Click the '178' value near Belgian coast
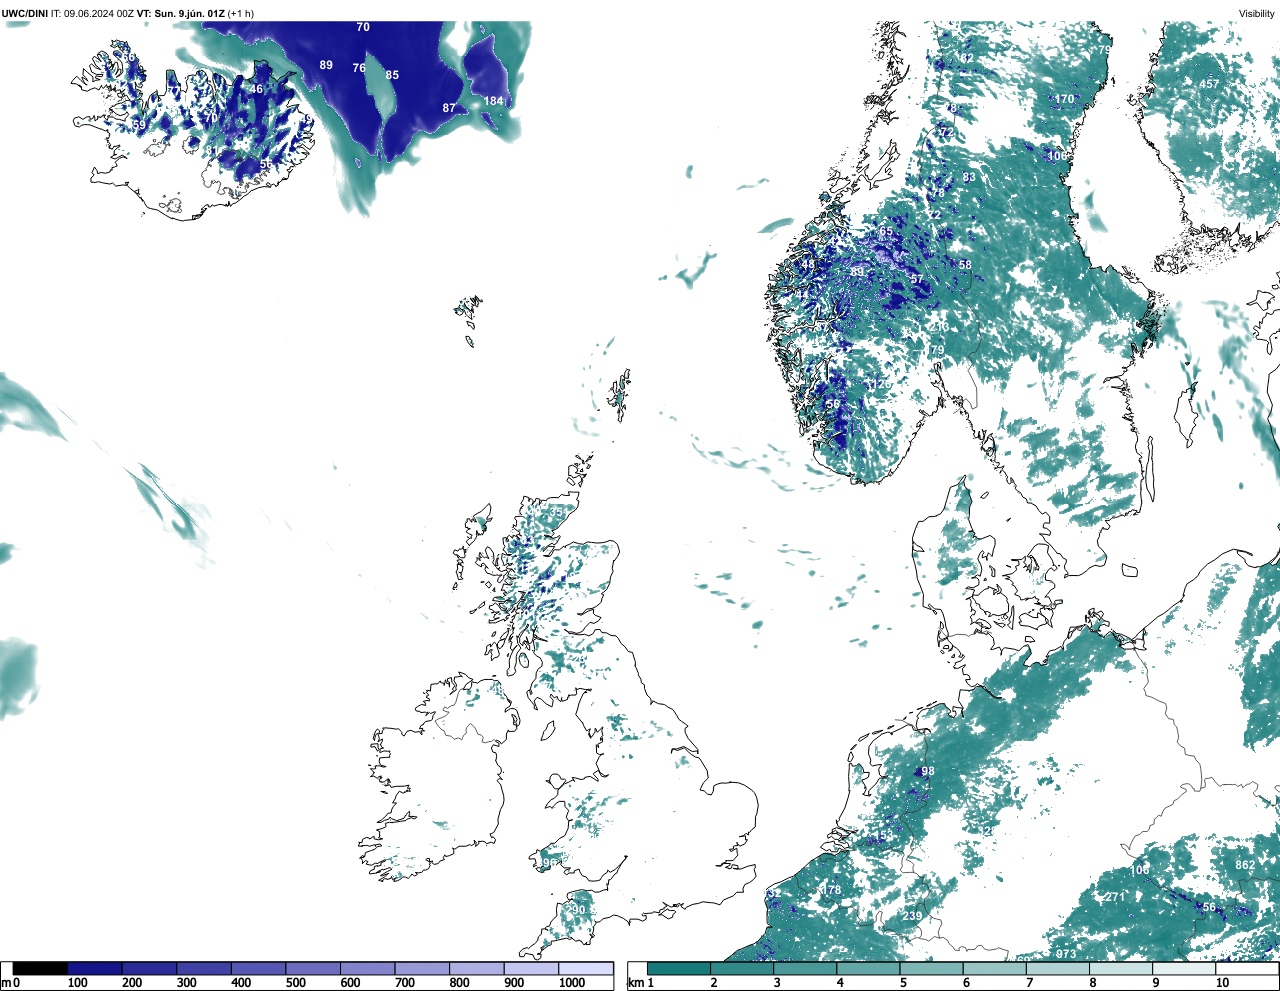The height and width of the screenshot is (991, 1280). tap(831, 890)
